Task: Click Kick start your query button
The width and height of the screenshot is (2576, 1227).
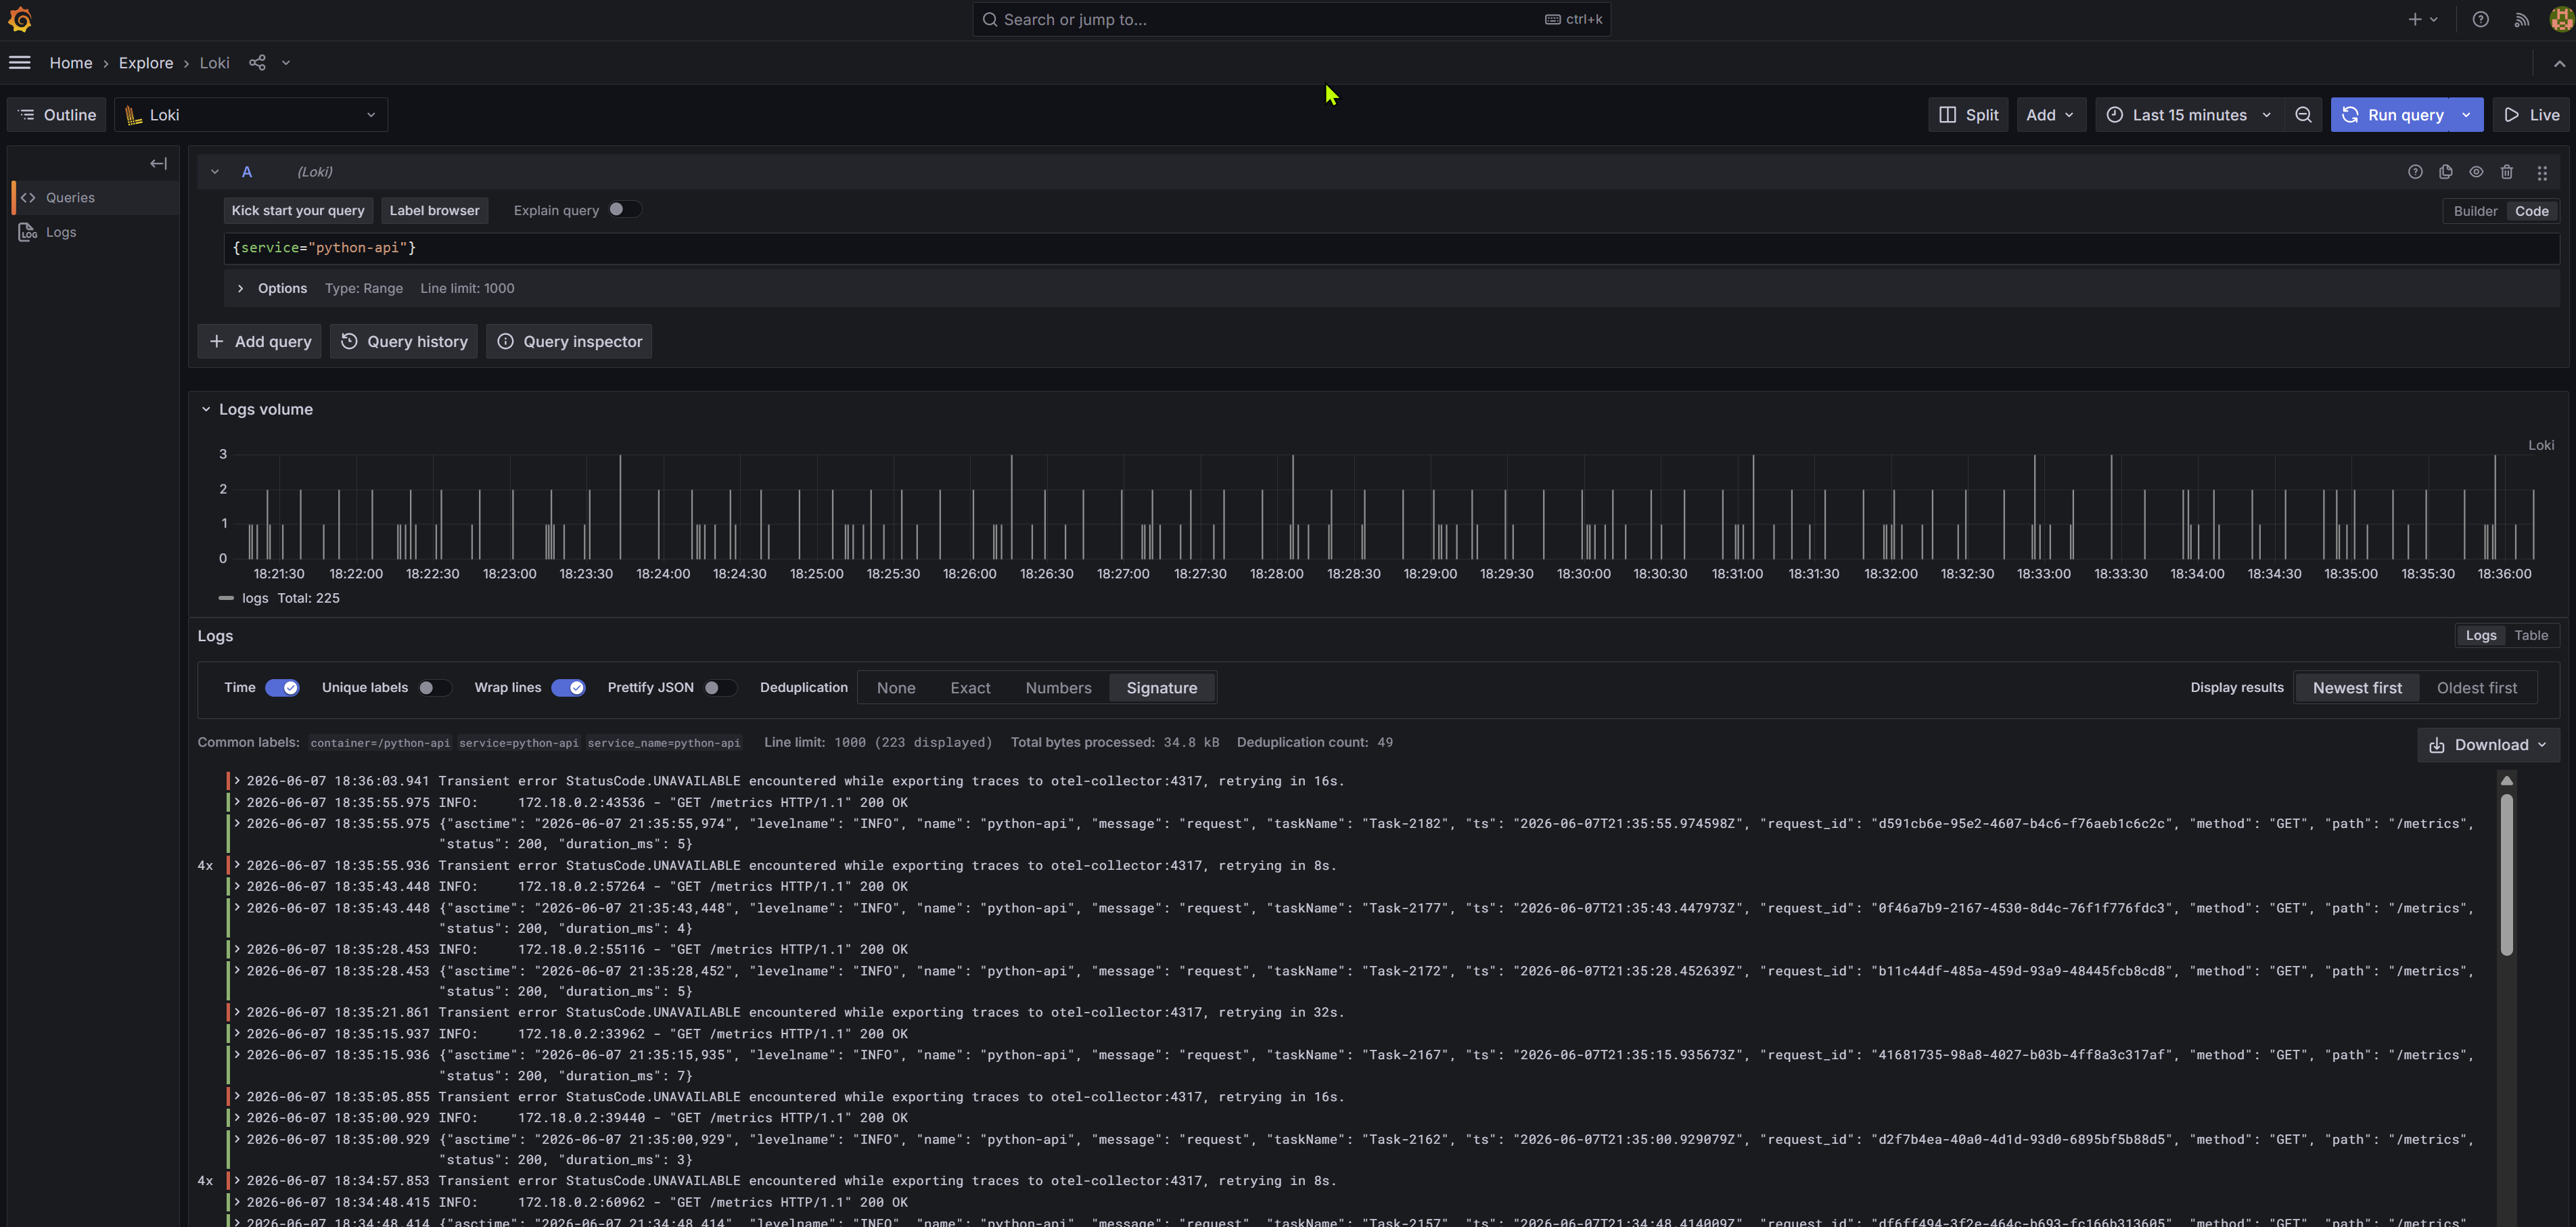Action: [x=298, y=210]
